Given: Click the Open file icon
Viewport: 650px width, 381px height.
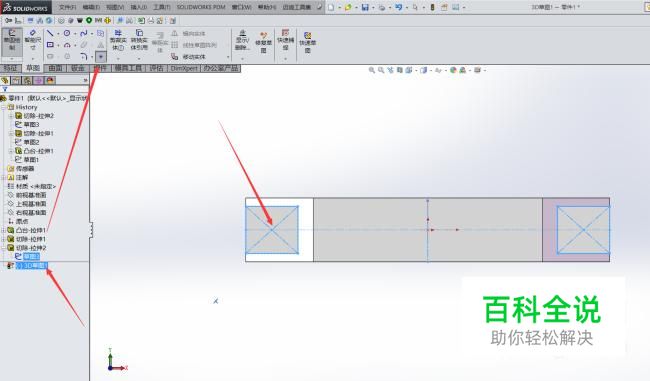Looking at the screenshot, I should (348, 7).
